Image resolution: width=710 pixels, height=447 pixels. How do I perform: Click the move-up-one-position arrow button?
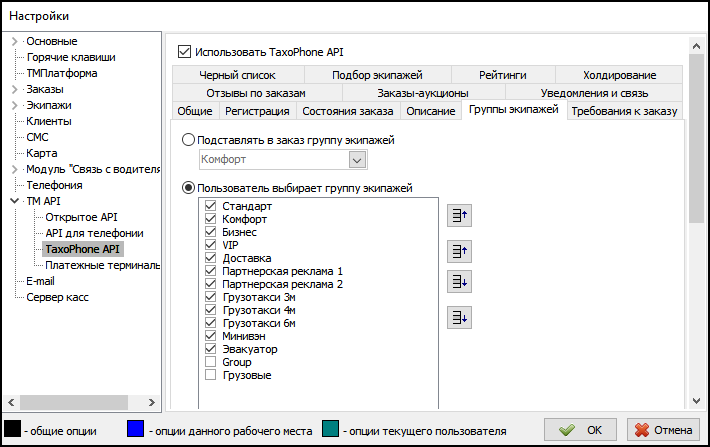(459, 251)
